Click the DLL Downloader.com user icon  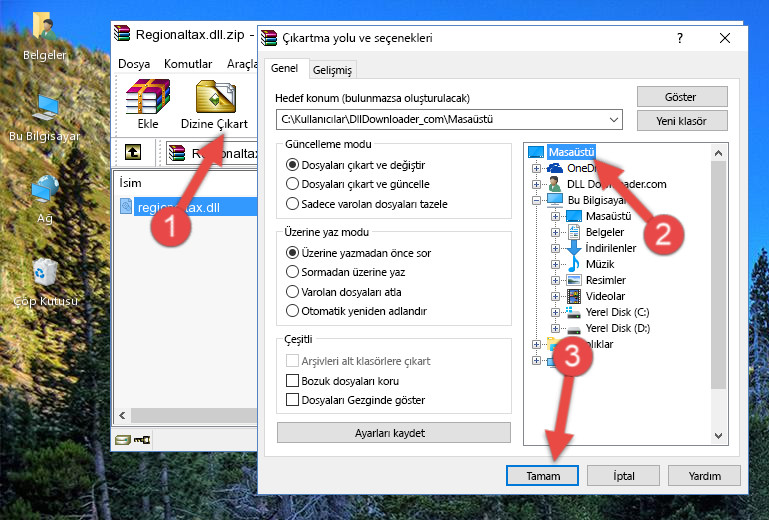click(x=555, y=184)
